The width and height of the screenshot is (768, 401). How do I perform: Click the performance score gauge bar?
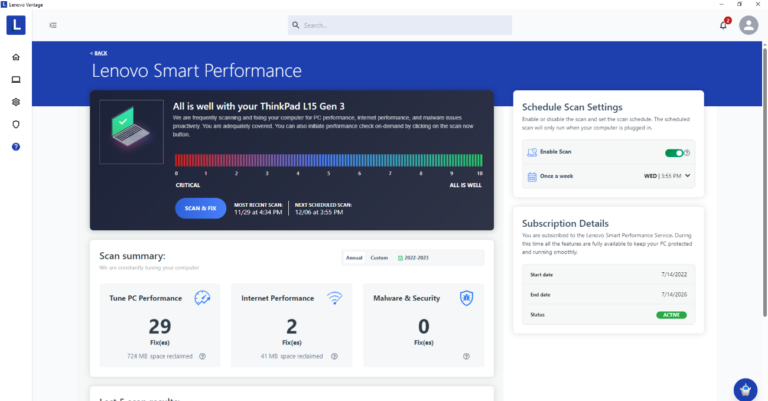click(x=329, y=160)
